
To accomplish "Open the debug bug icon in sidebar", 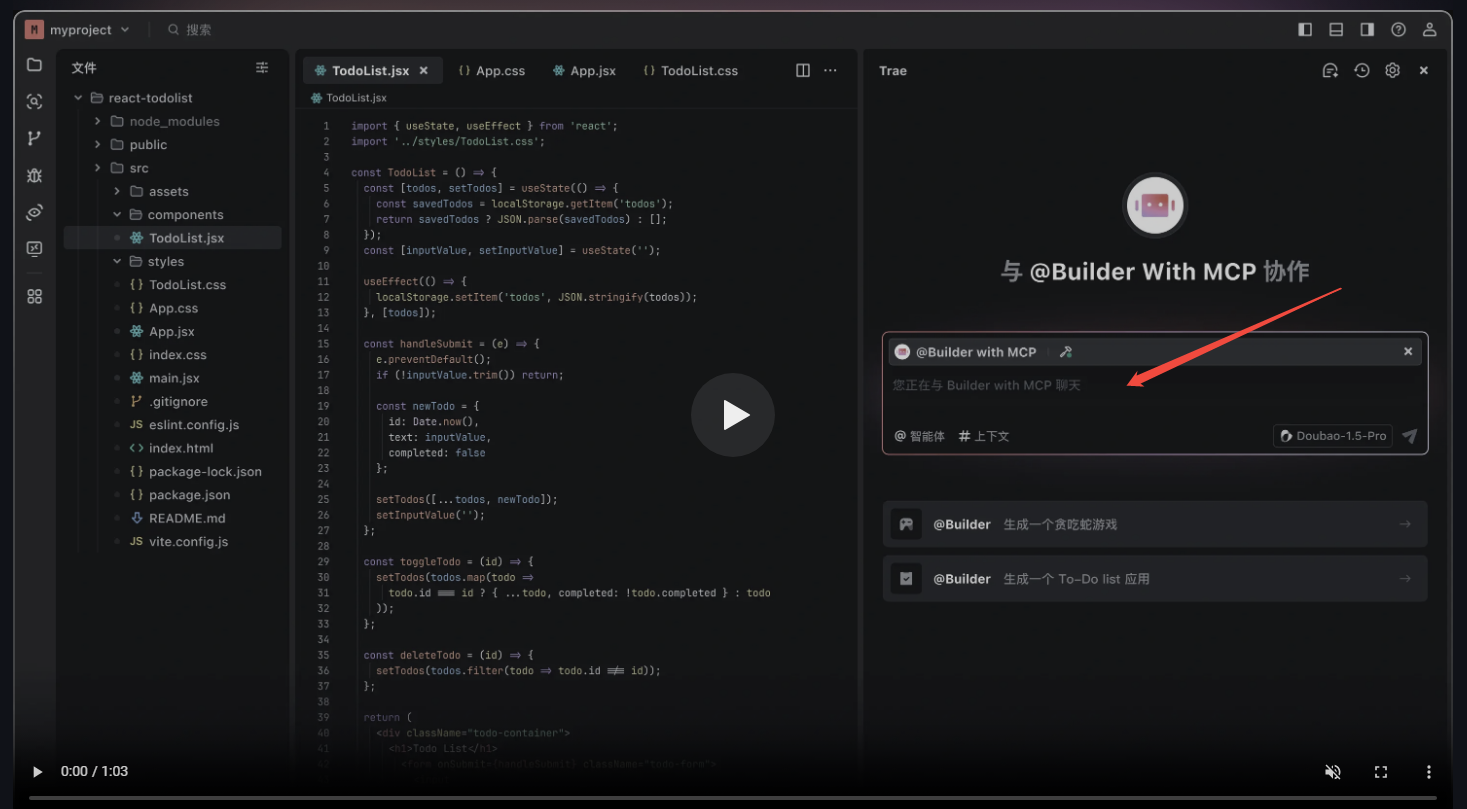I will 34,175.
